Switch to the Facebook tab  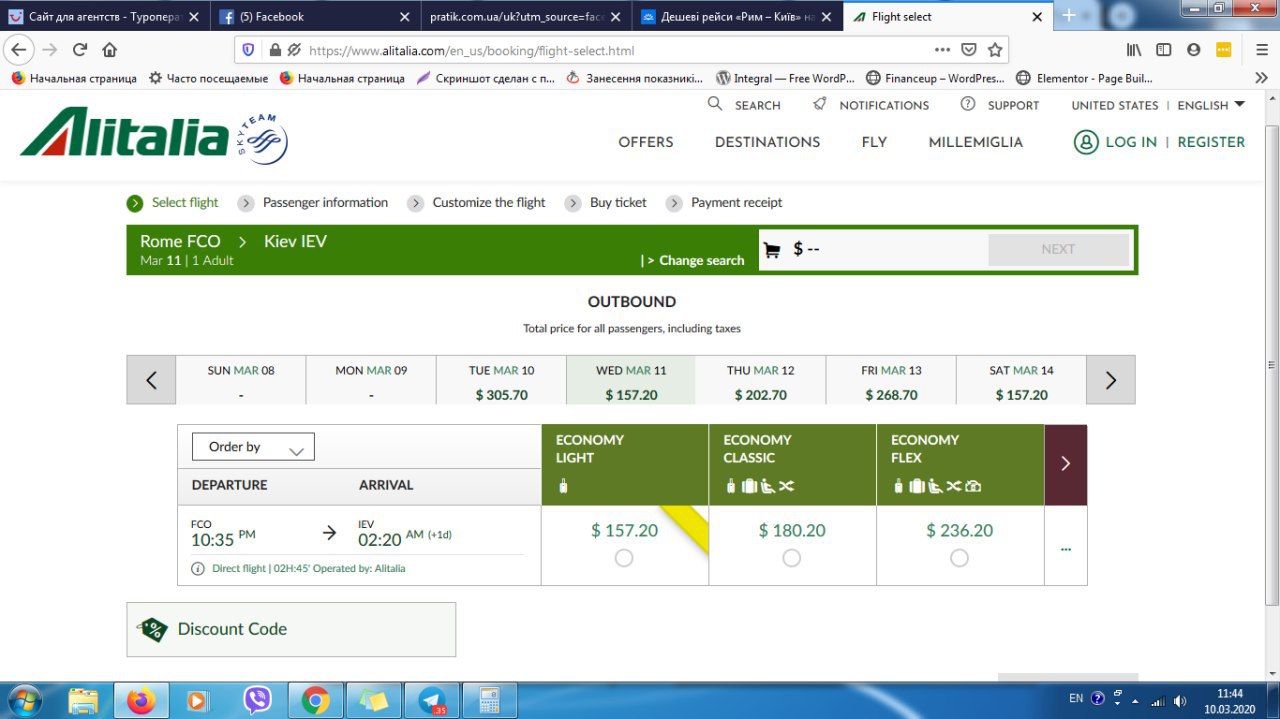click(314, 17)
